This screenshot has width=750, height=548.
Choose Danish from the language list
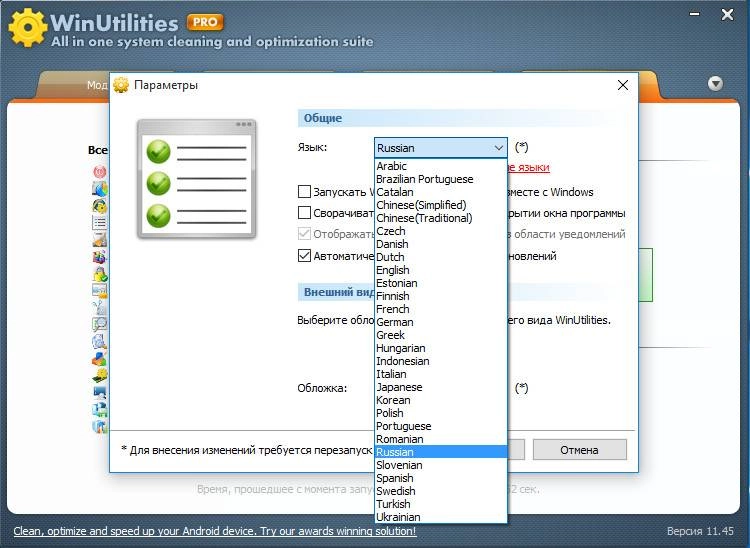[x=441, y=244]
